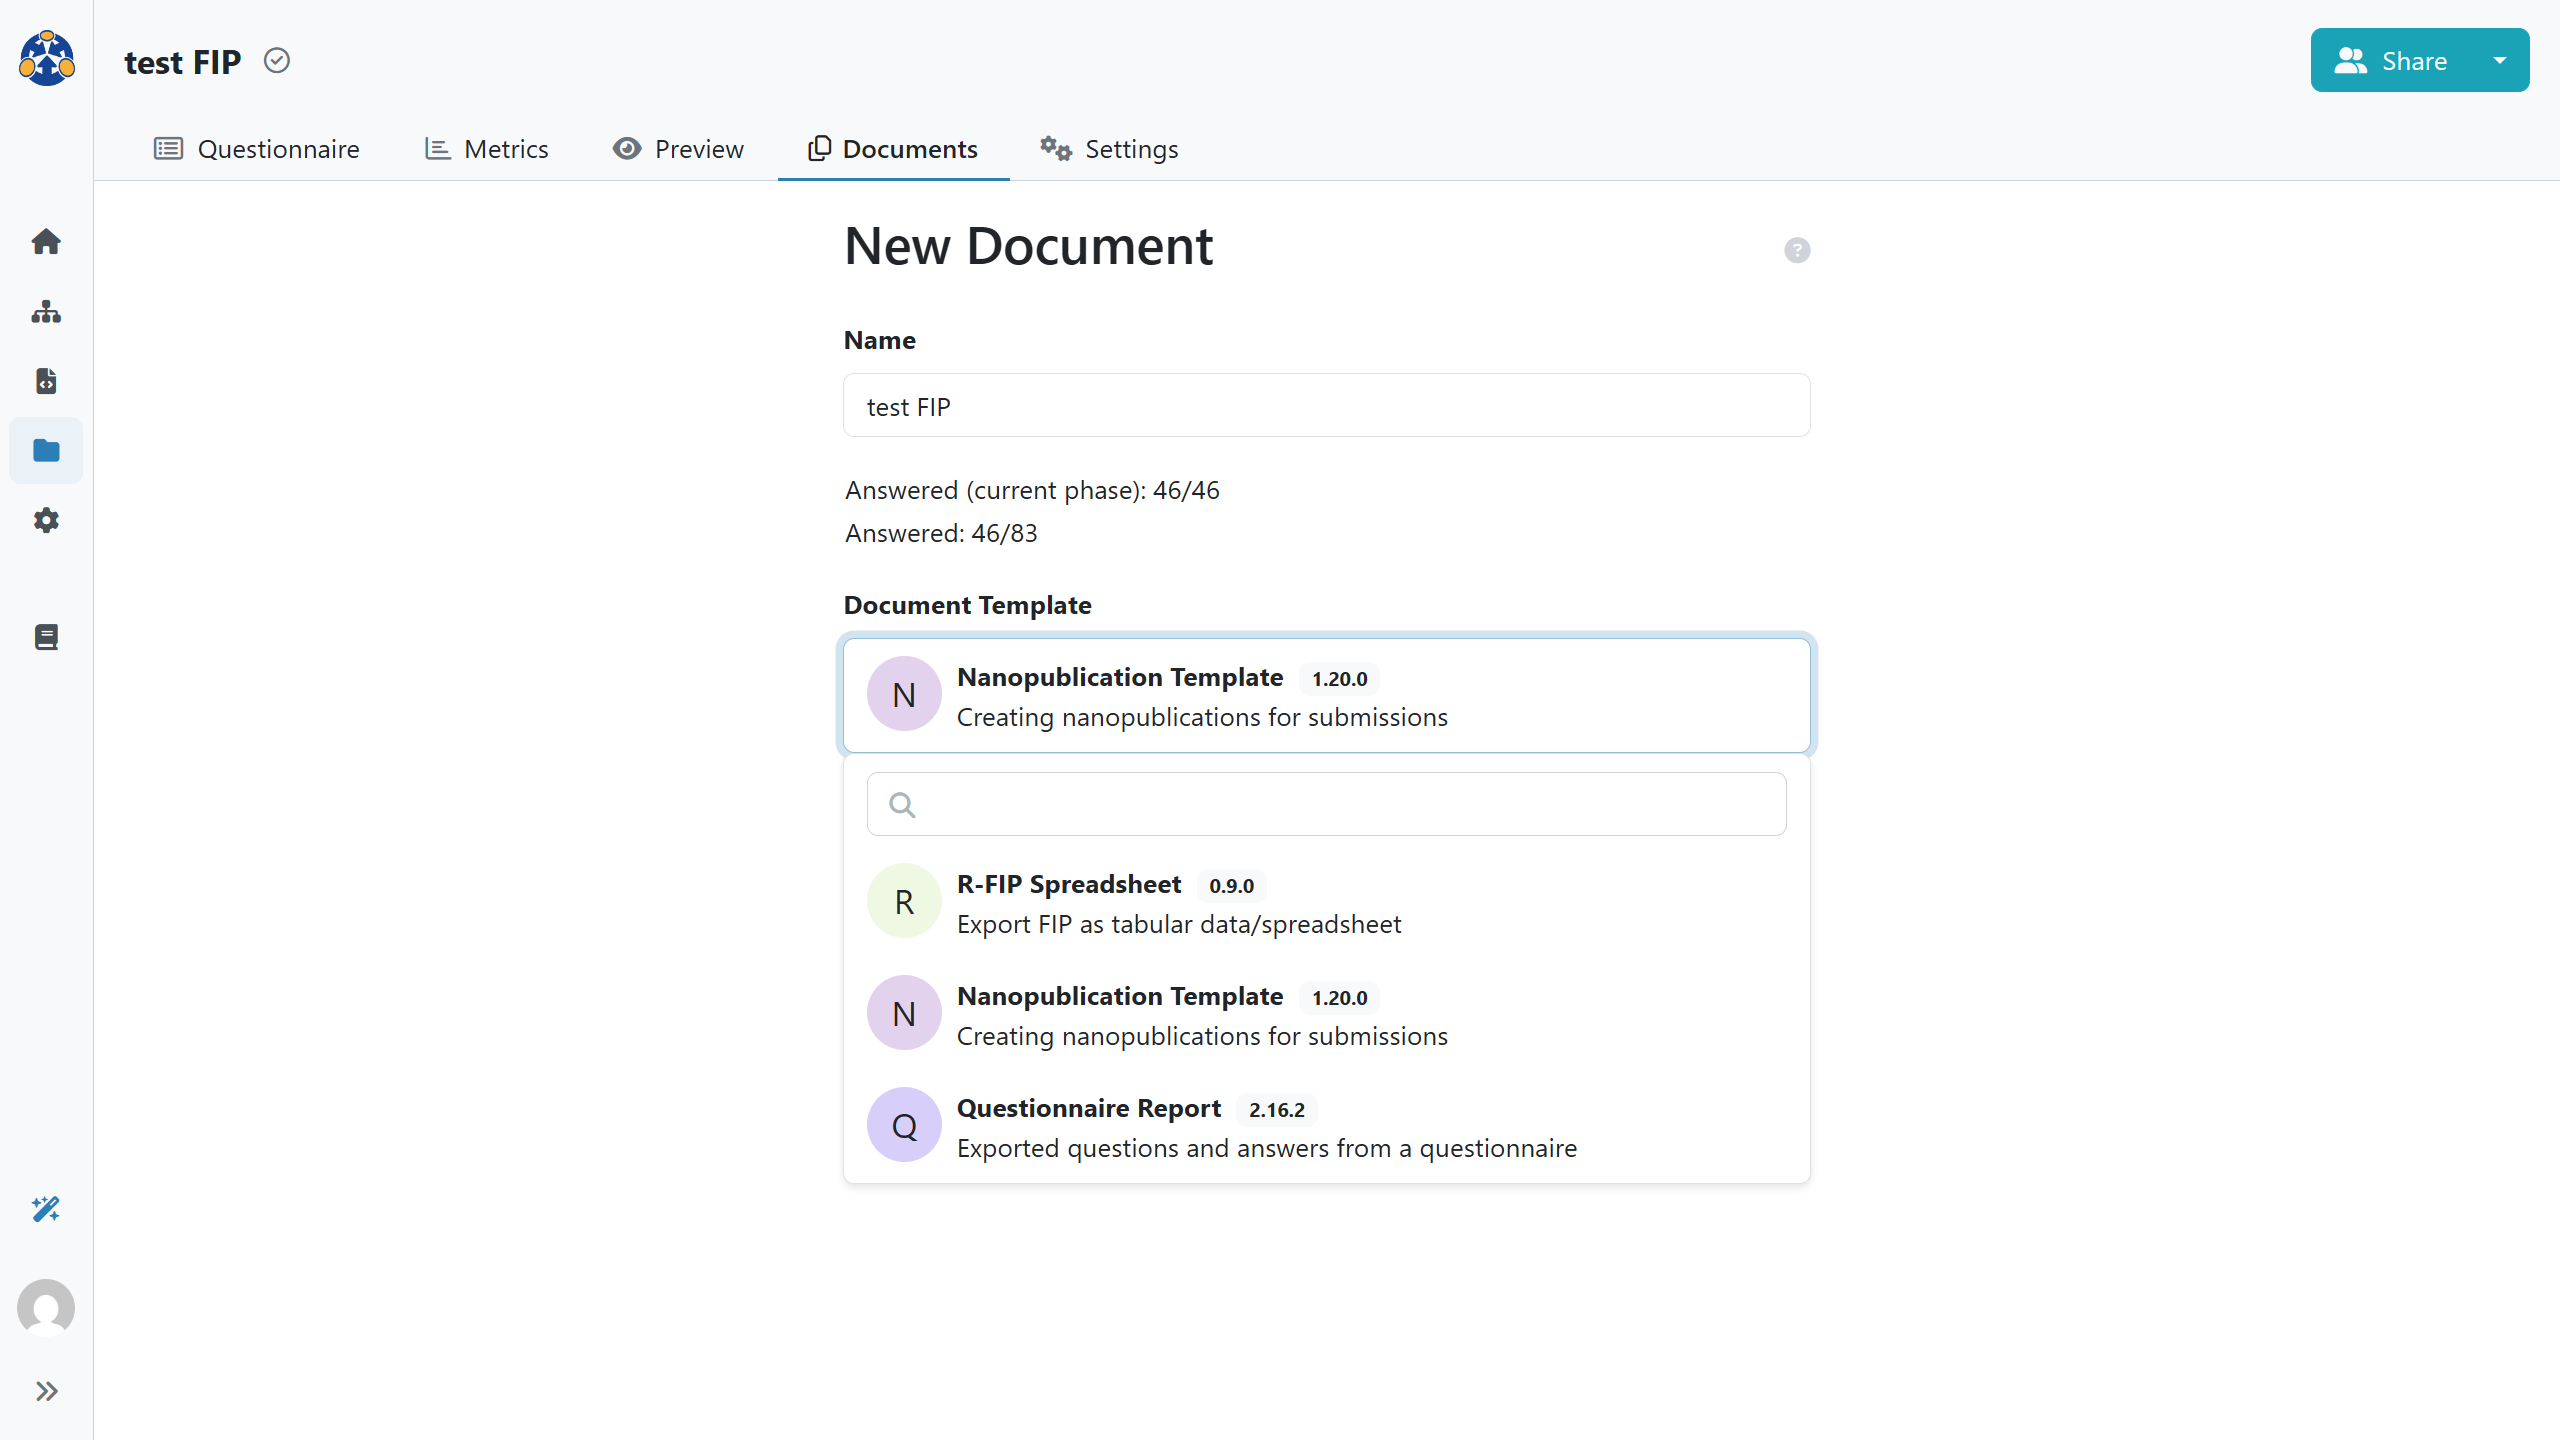Click 'Answered: 46/83' text
This screenshot has width=2560, height=1440.
(941, 533)
